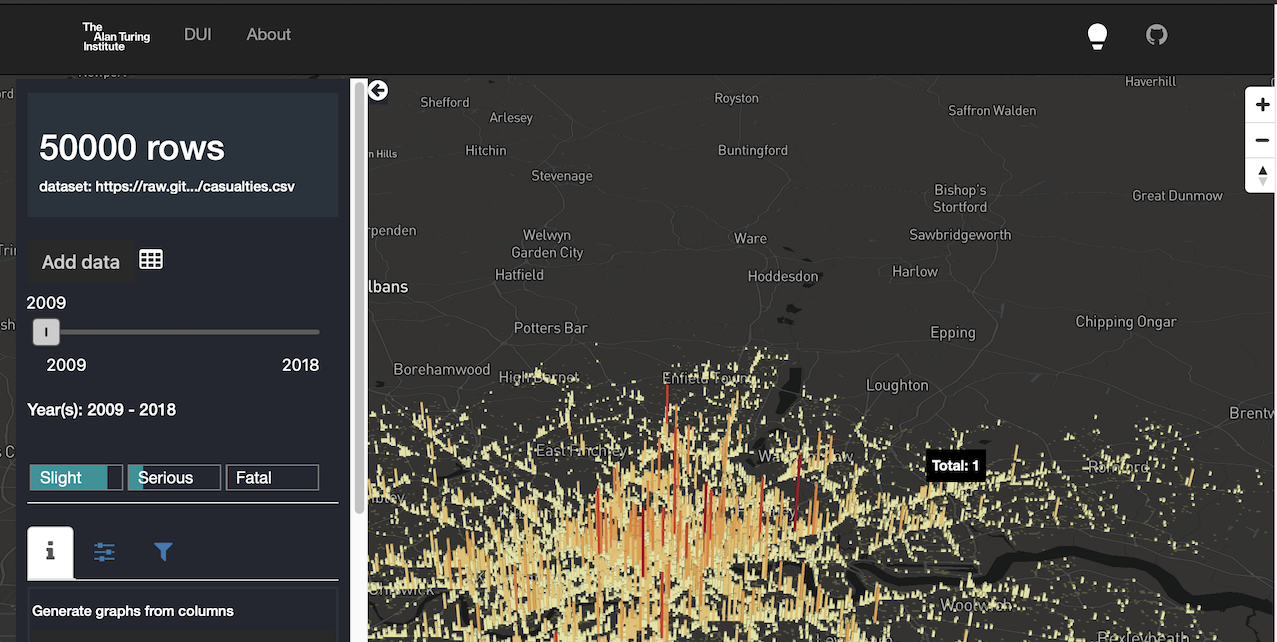Open the GitHub repository icon
This screenshot has width=1277, height=642.
[x=1156, y=35]
